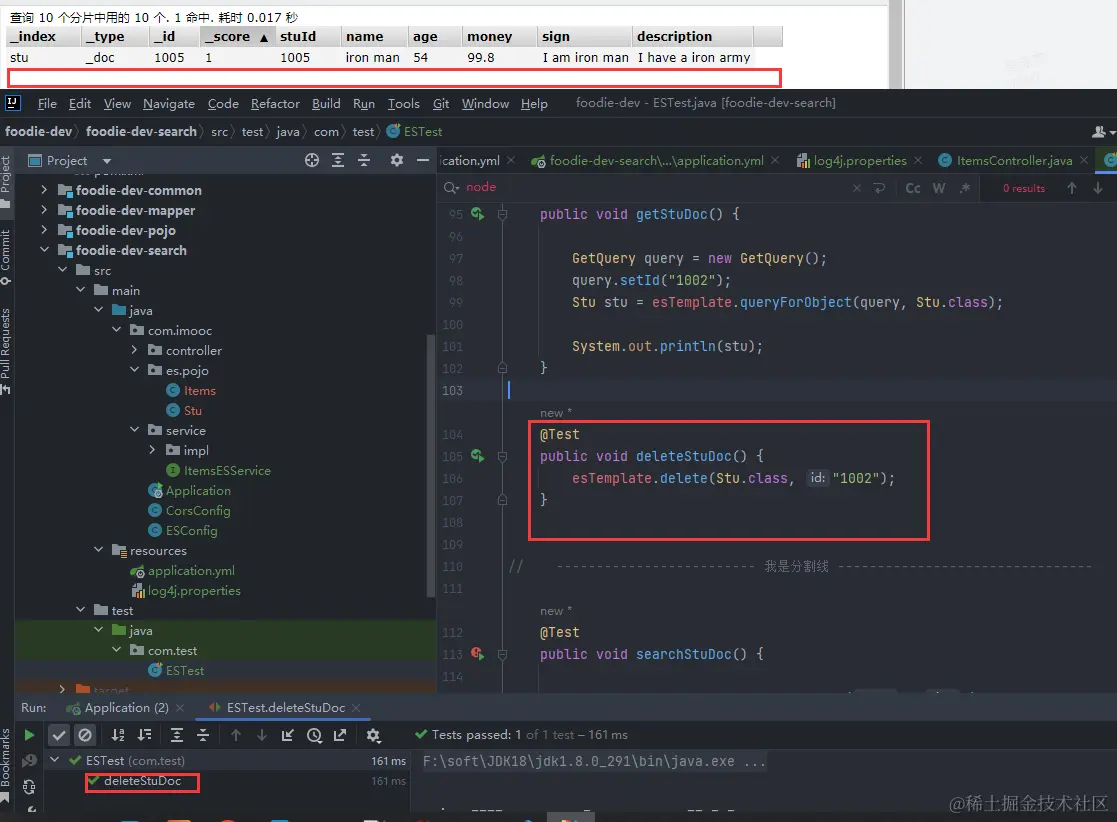Collapse all test results in Run panel
This screenshot has height=822, width=1117.
tap(203, 735)
